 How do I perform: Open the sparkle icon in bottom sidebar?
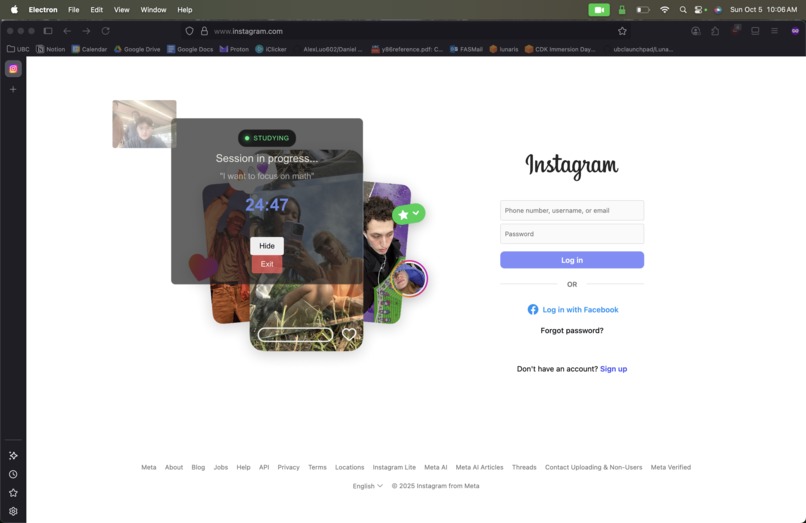[x=13, y=456]
